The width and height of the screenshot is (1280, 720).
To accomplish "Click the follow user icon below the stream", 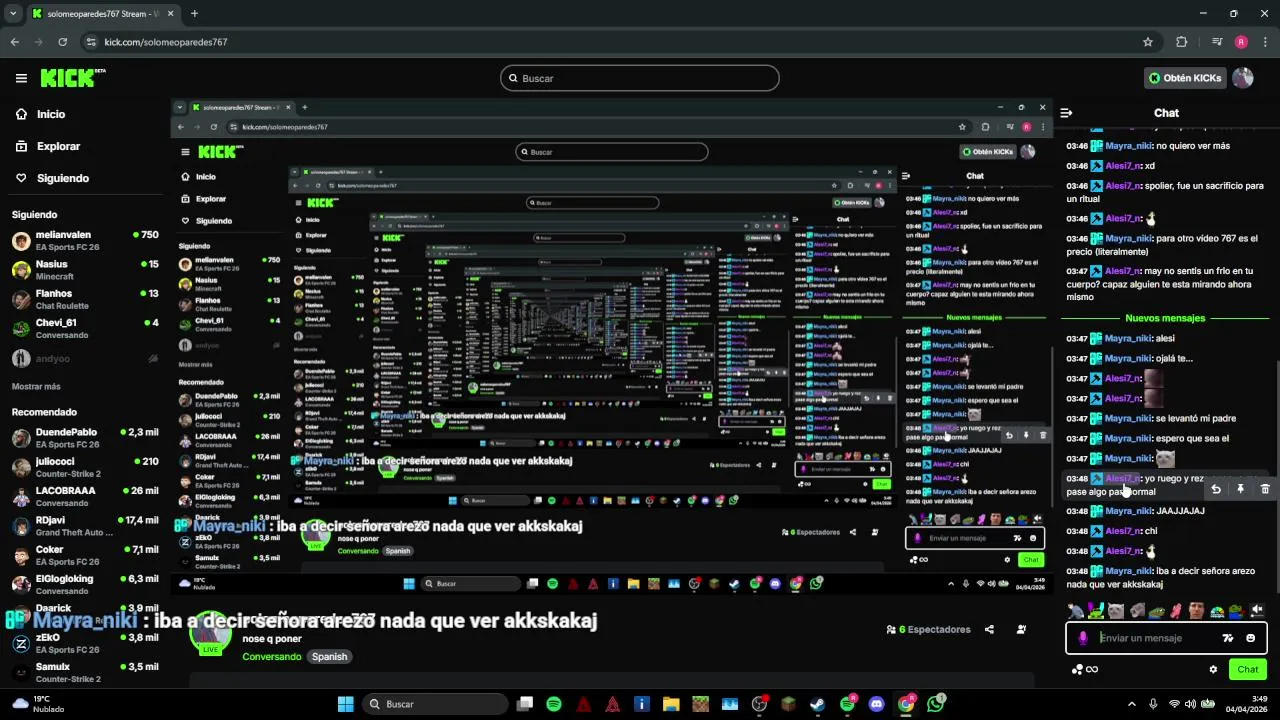I will (x=1021, y=630).
